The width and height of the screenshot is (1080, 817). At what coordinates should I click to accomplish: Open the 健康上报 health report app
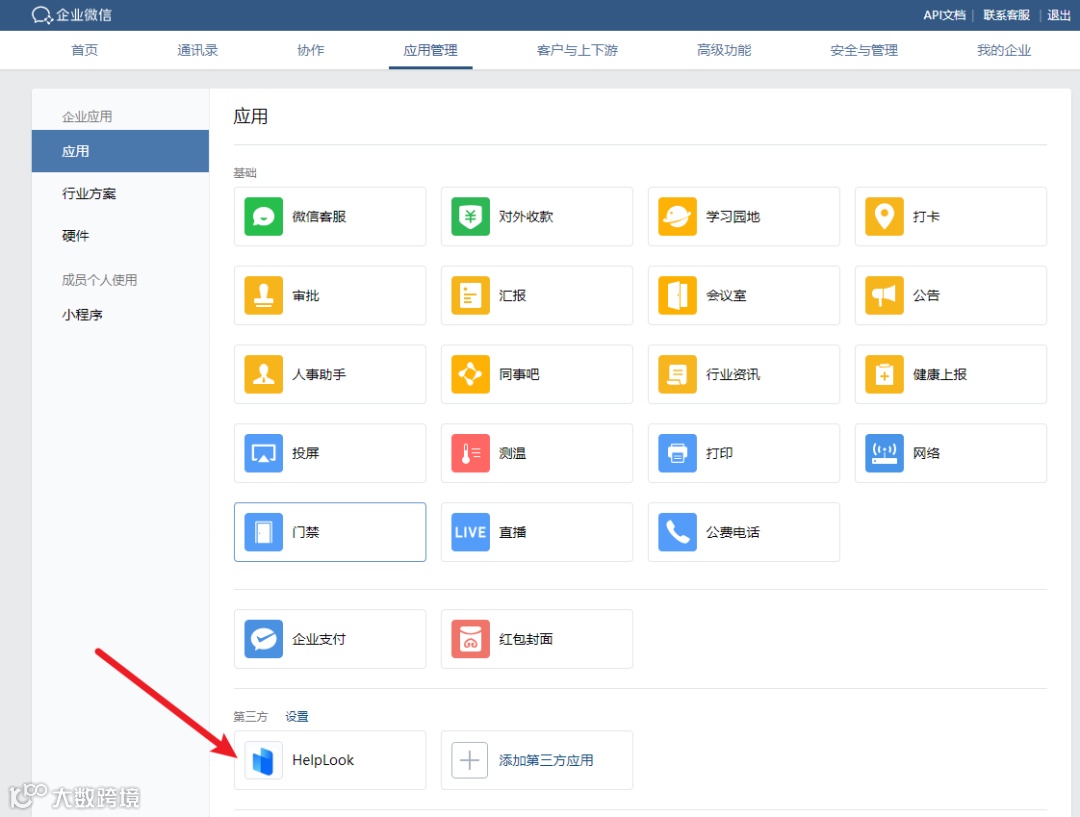950,374
